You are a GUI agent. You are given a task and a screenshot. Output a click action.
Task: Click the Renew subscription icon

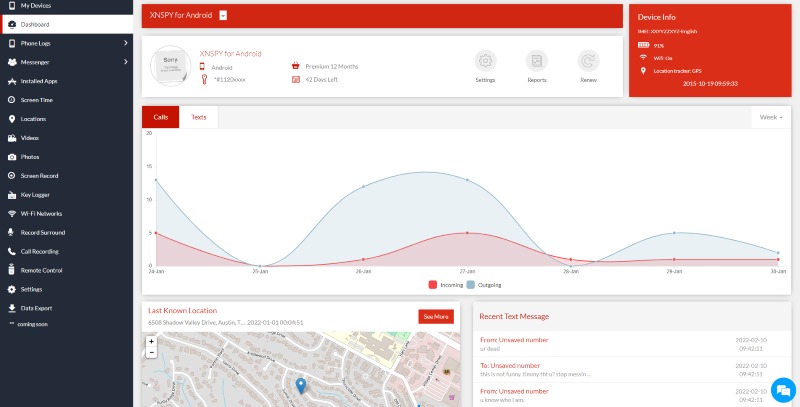click(x=589, y=60)
